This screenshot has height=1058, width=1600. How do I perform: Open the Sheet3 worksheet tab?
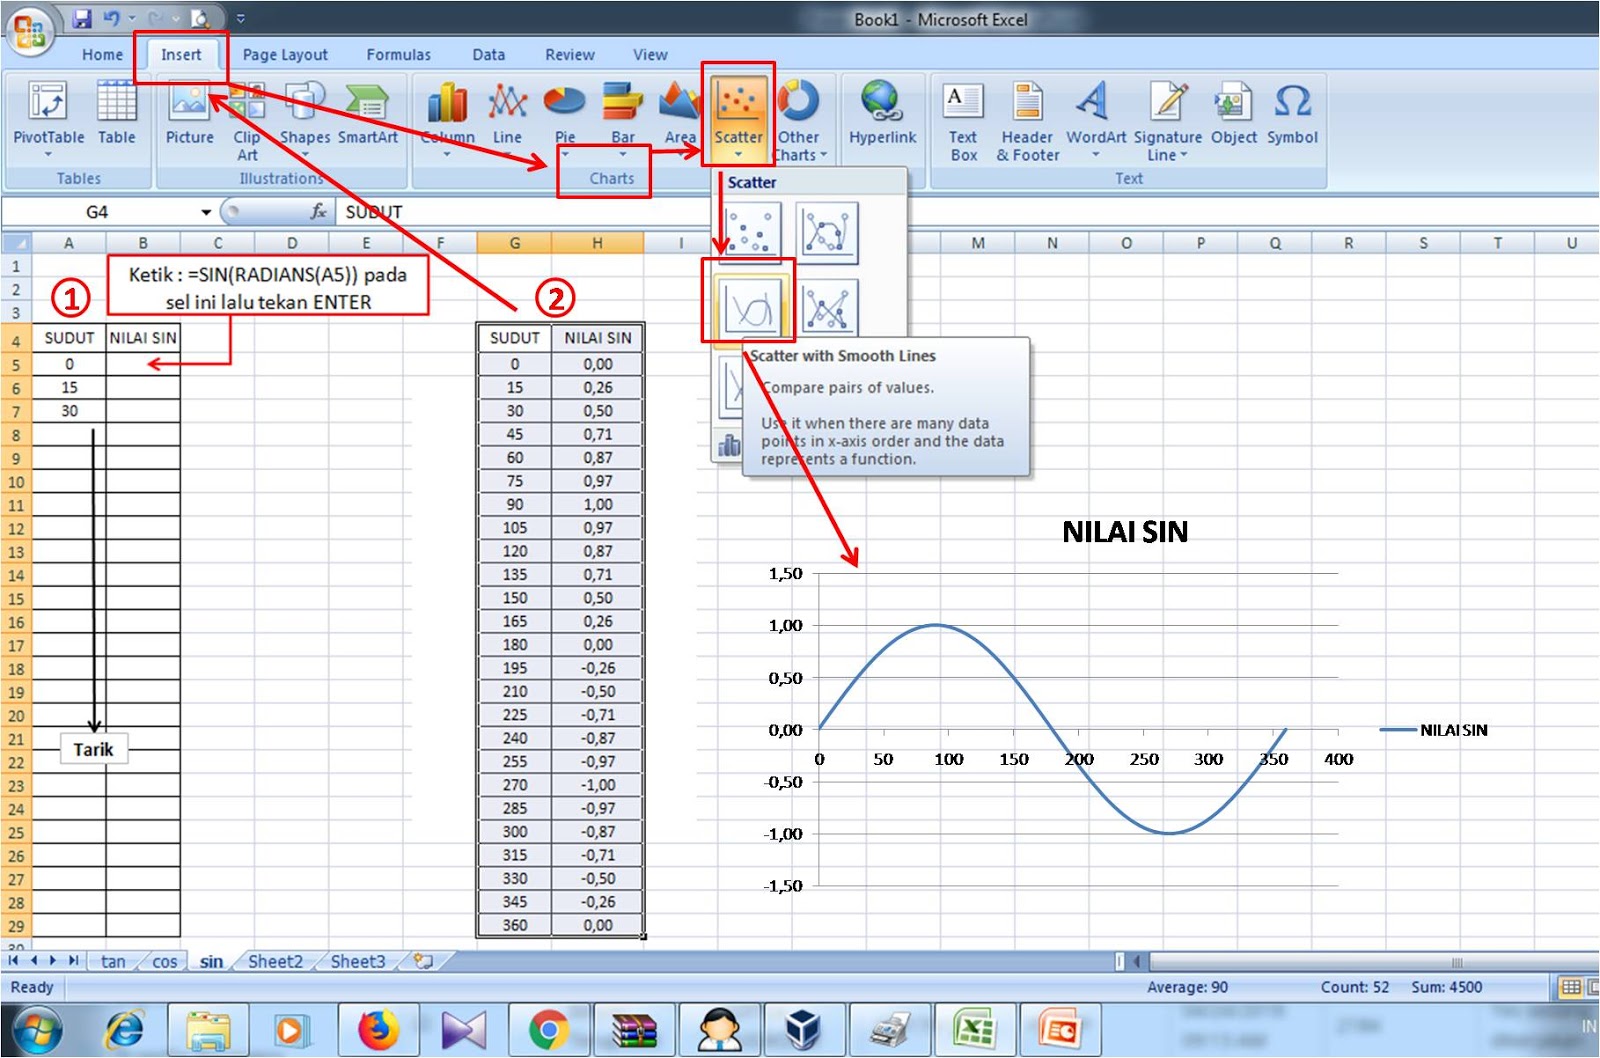point(357,961)
